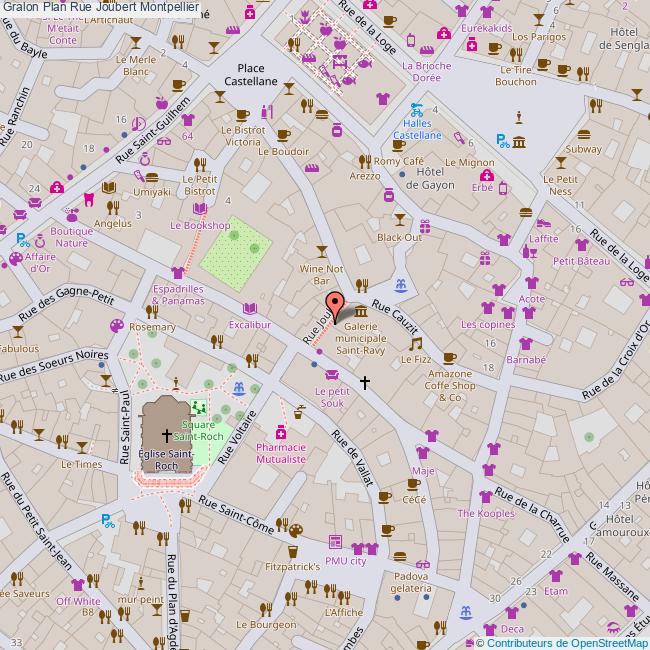The image size is (650, 650).
Task: Select the book icon above Le Bookshop
Action: pos(201,209)
